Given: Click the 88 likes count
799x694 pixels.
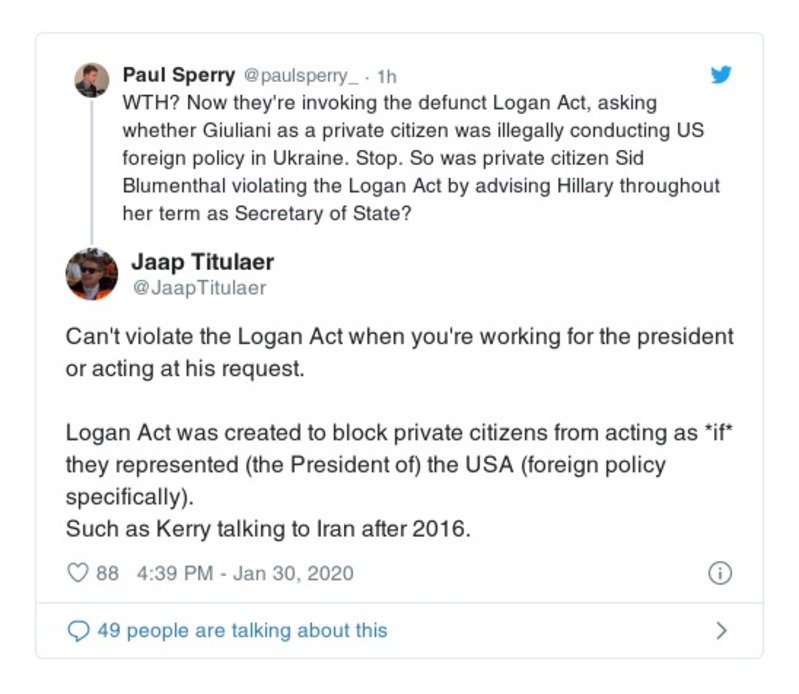Looking at the screenshot, I should [x=107, y=574].
